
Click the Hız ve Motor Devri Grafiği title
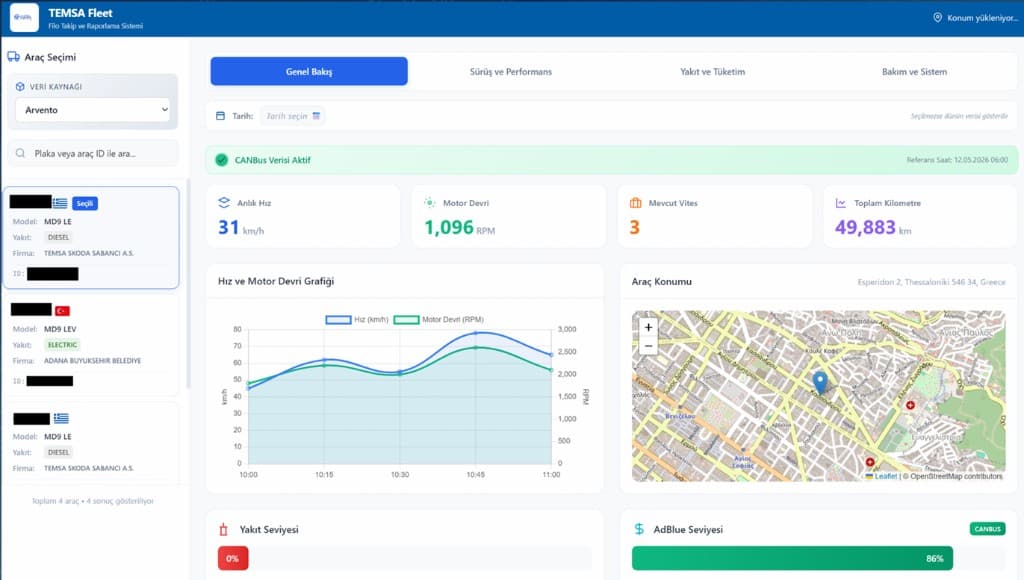coord(276,281)
